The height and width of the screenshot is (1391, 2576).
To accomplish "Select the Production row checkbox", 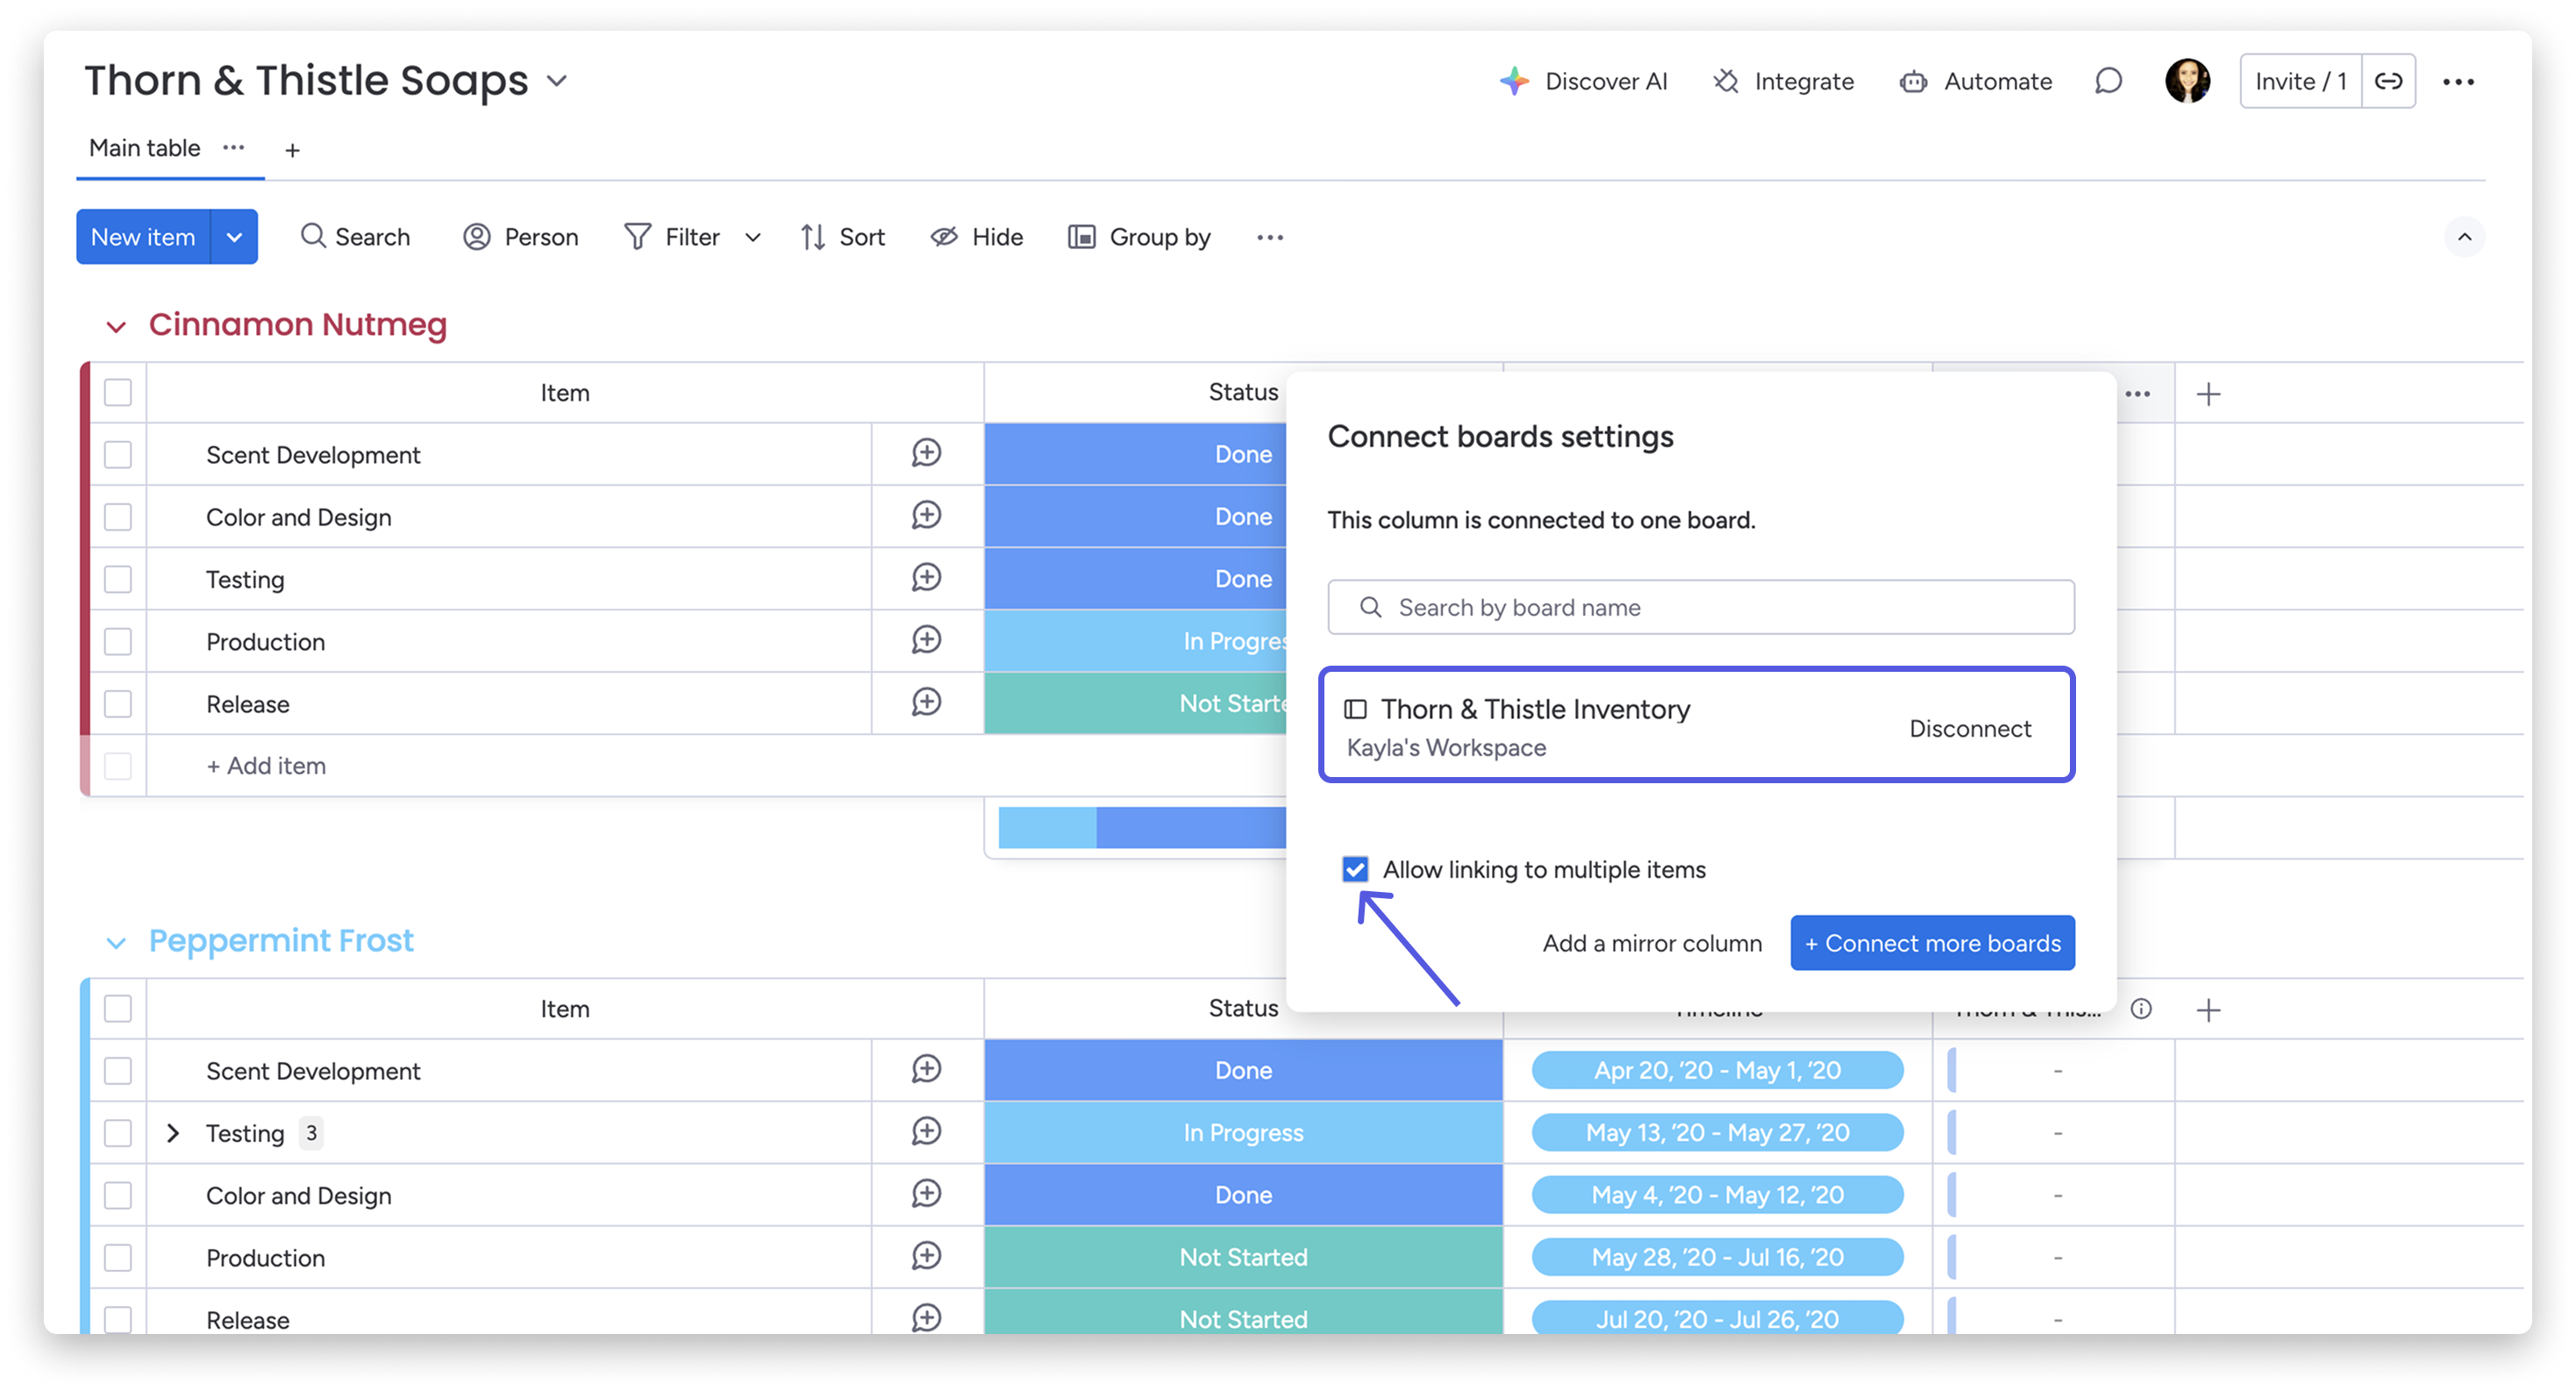I will coord(117,641).
